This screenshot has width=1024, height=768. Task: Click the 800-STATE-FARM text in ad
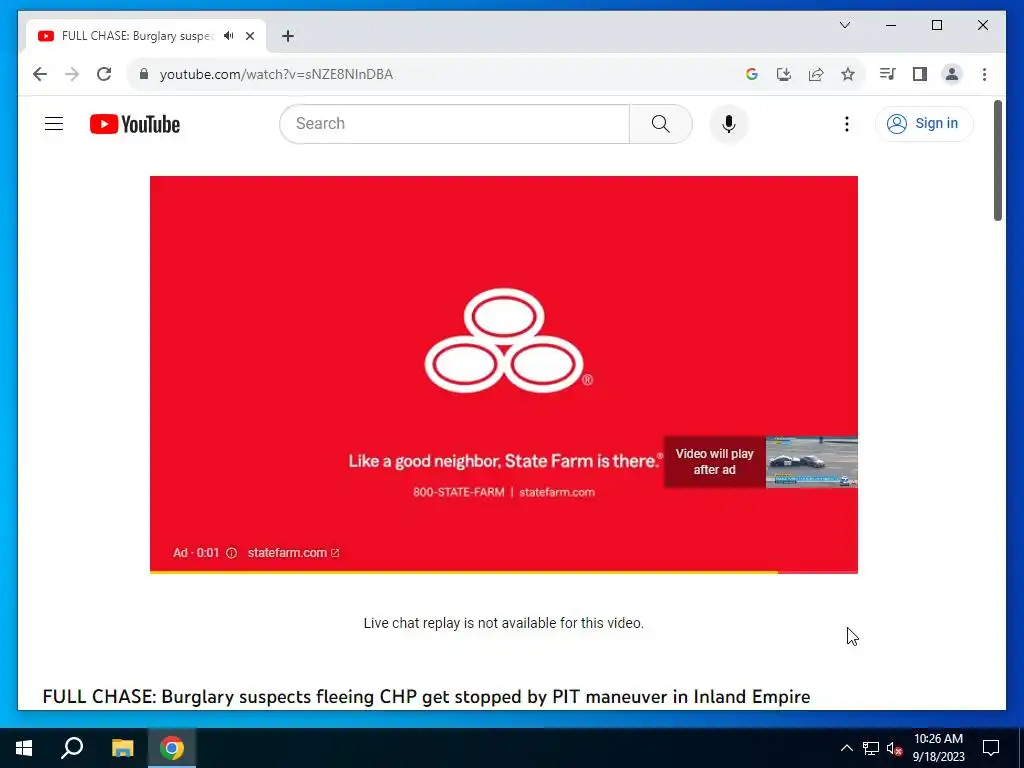click(458, 492)
